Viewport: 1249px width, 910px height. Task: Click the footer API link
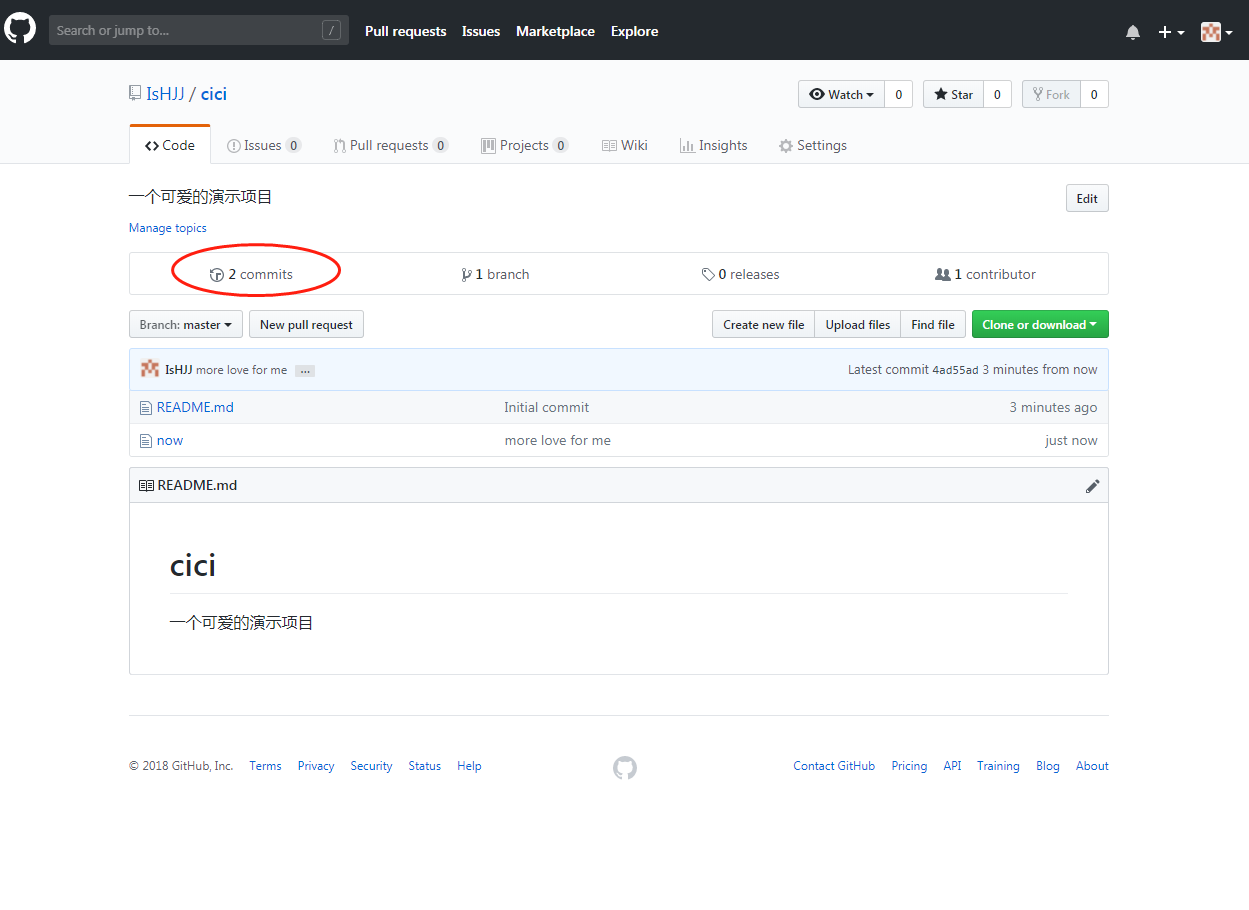[952, 766]
